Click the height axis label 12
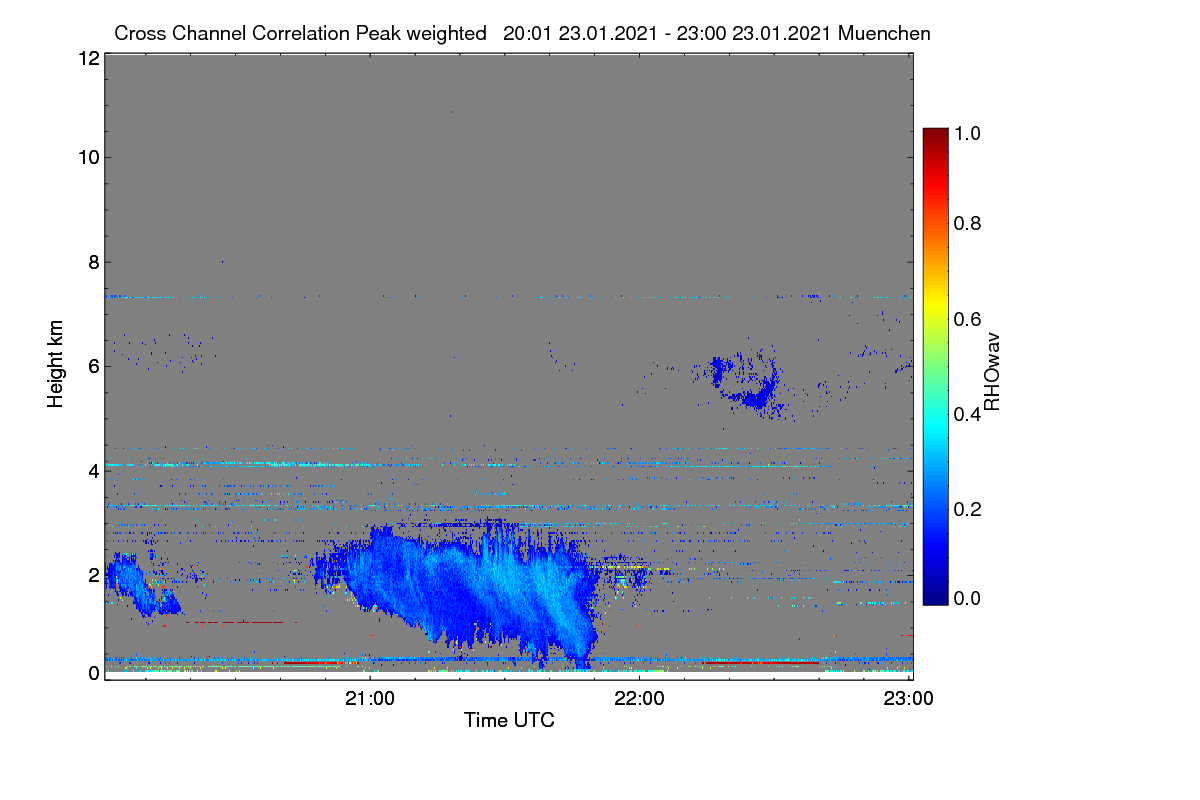 (88, 58)
